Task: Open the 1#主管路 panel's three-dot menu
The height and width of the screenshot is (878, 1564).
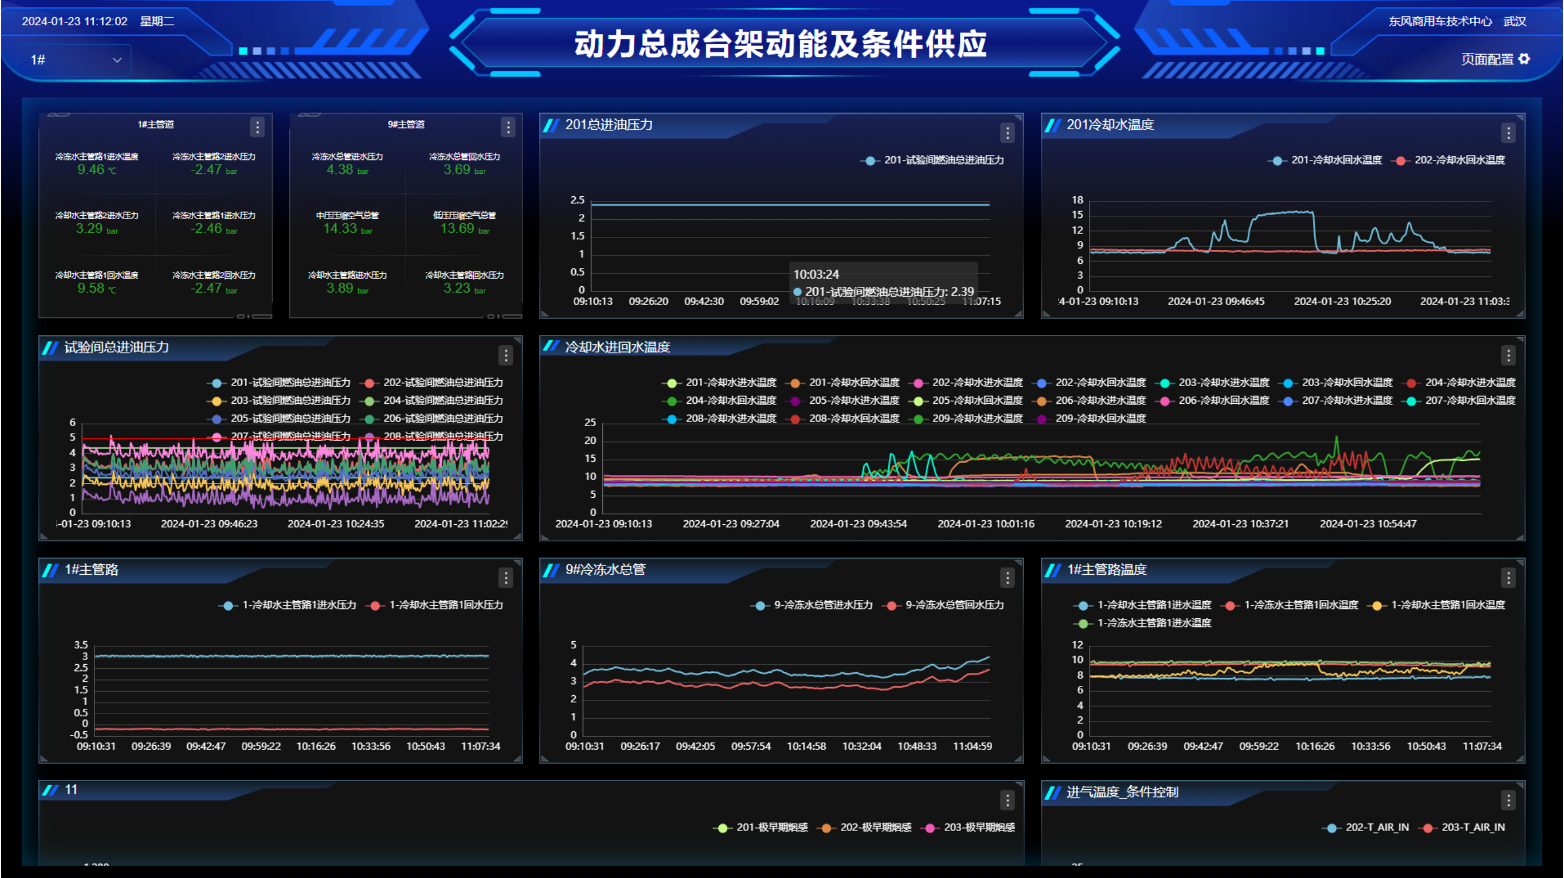Action: (506, 578)
